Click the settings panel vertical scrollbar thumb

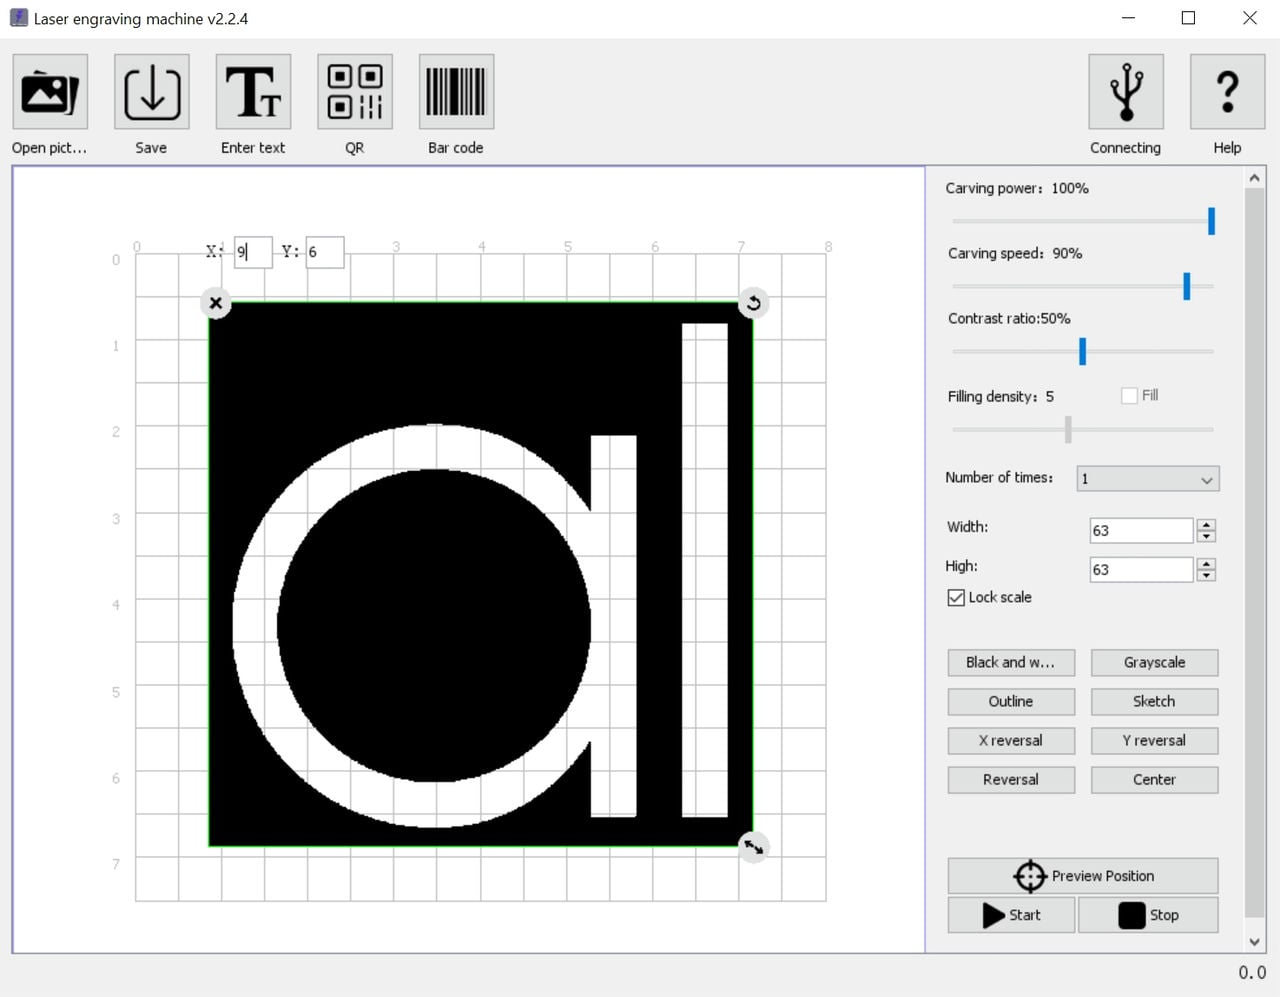[x=1255, y=552]
